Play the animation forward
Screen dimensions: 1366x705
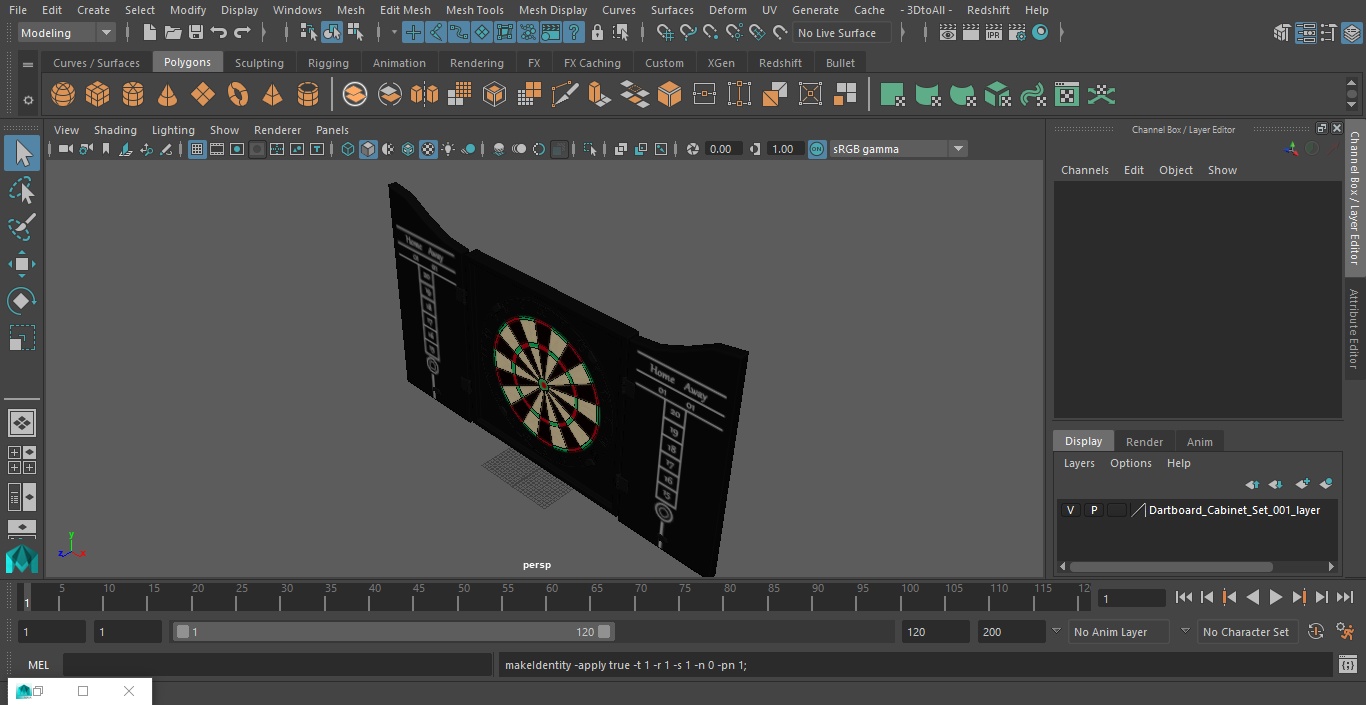[1276, 597]
